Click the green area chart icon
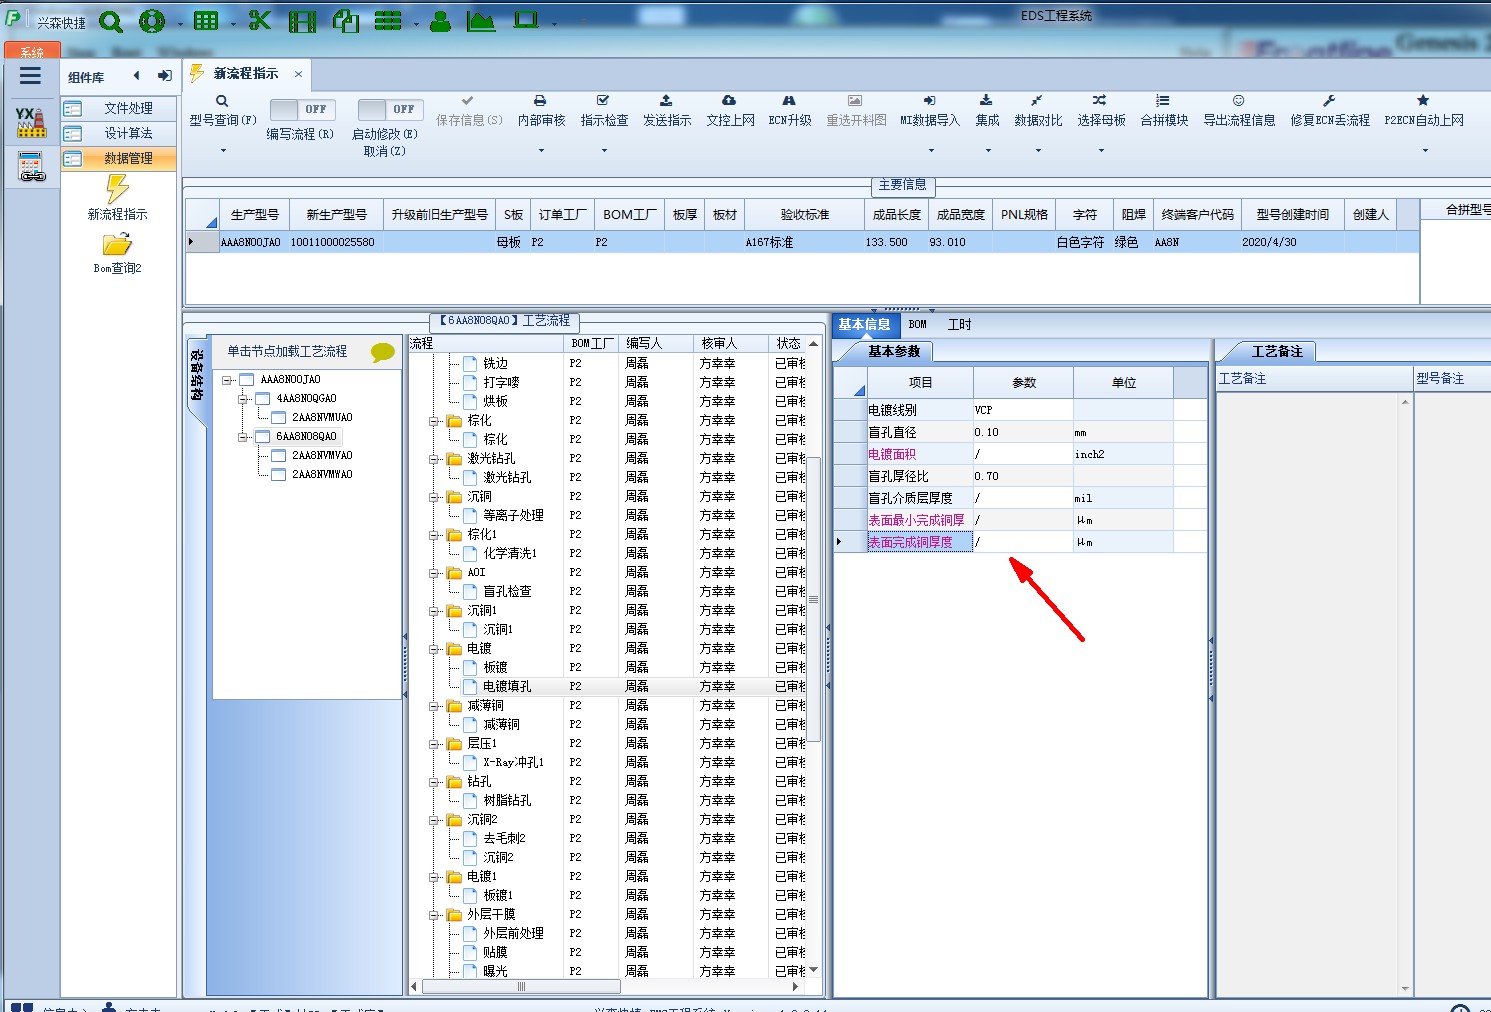Viewport: 1491px width, 1012px height. (481, 21)
